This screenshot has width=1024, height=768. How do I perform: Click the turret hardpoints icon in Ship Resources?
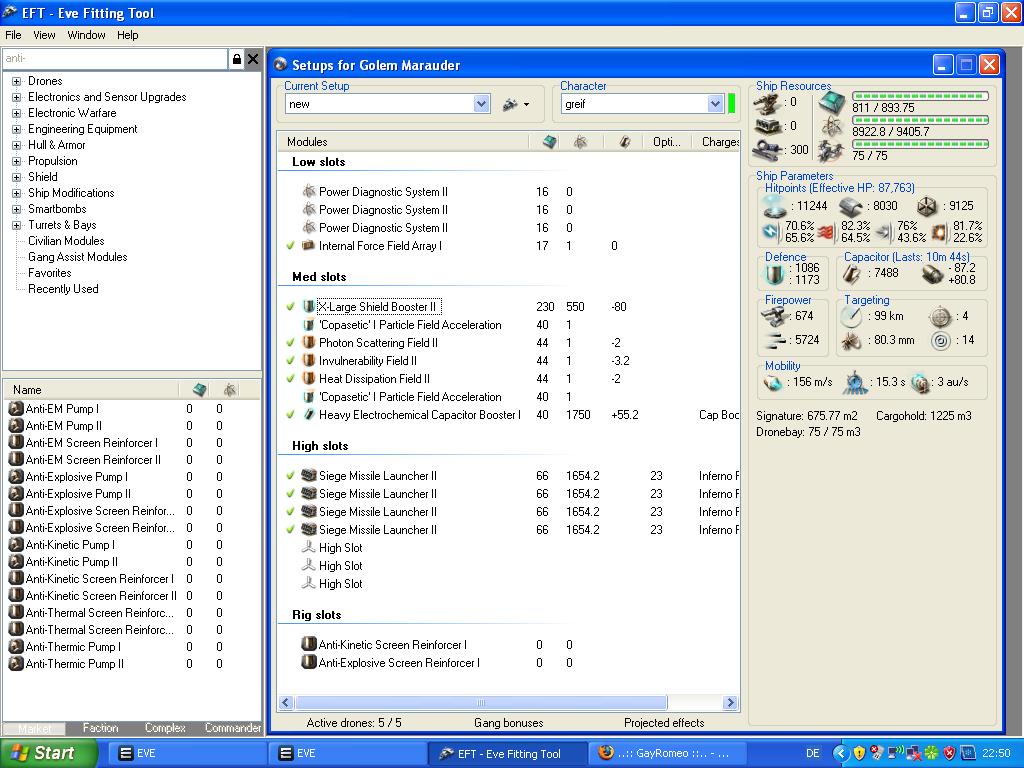pyautogui.click(x=767, y=103)
